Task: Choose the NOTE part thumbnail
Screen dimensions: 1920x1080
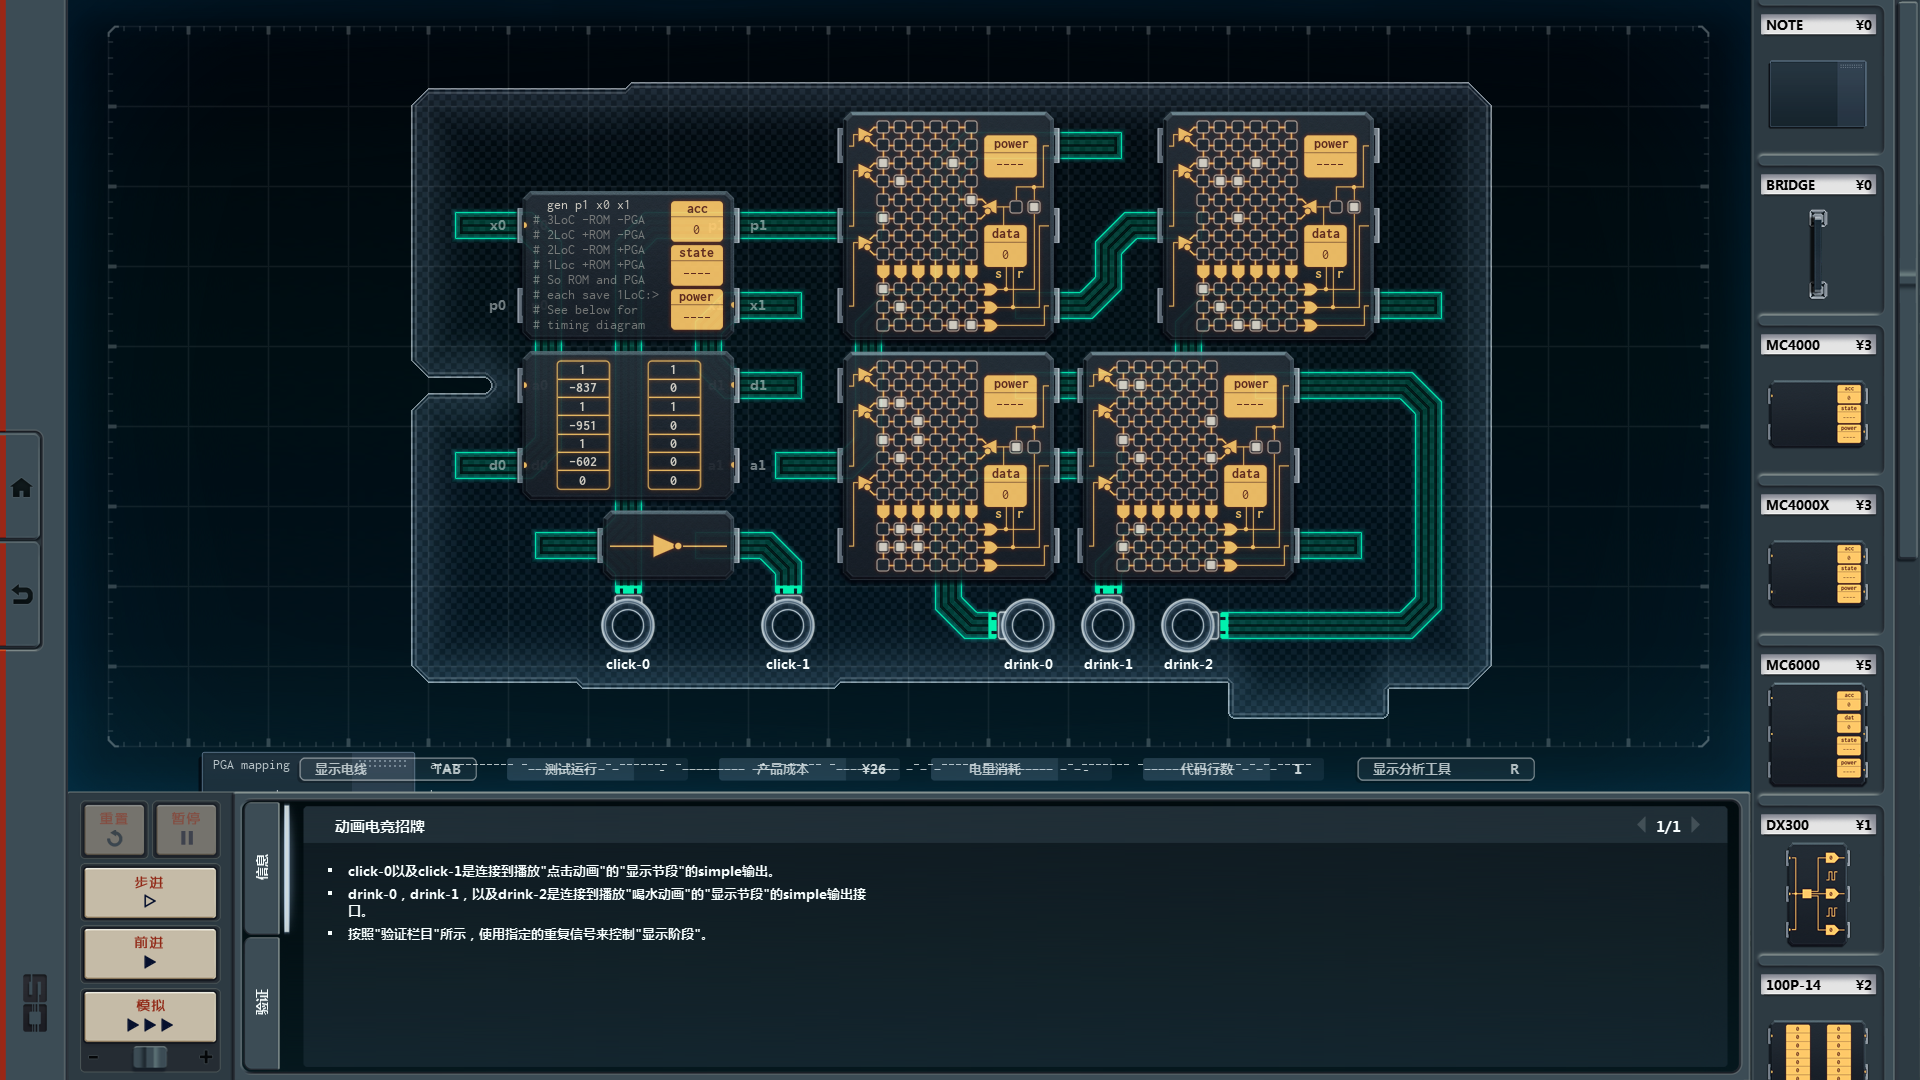Action: [x=1817, y=93]
